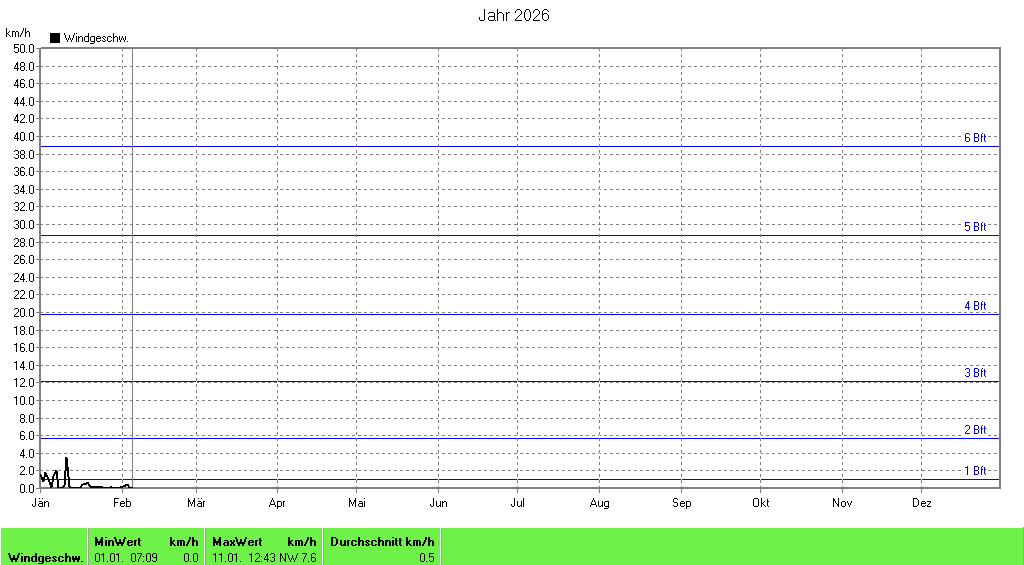Click the 50.0 value on the y-axis
1024x565 pixels.
(x=24, y=48)
